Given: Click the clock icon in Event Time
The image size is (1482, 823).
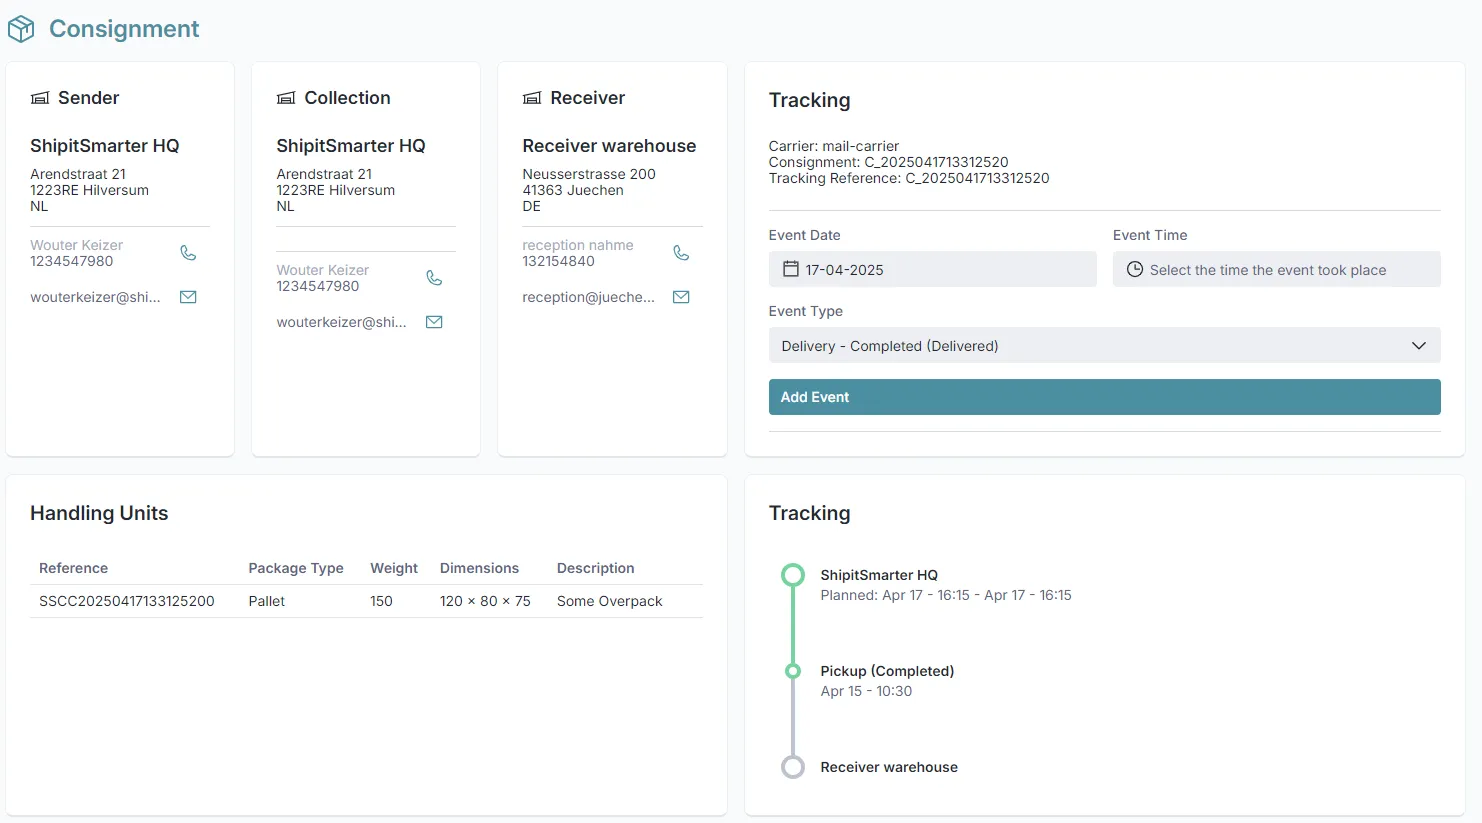Looking at the screenshot, I should [x=1135, y=269].
